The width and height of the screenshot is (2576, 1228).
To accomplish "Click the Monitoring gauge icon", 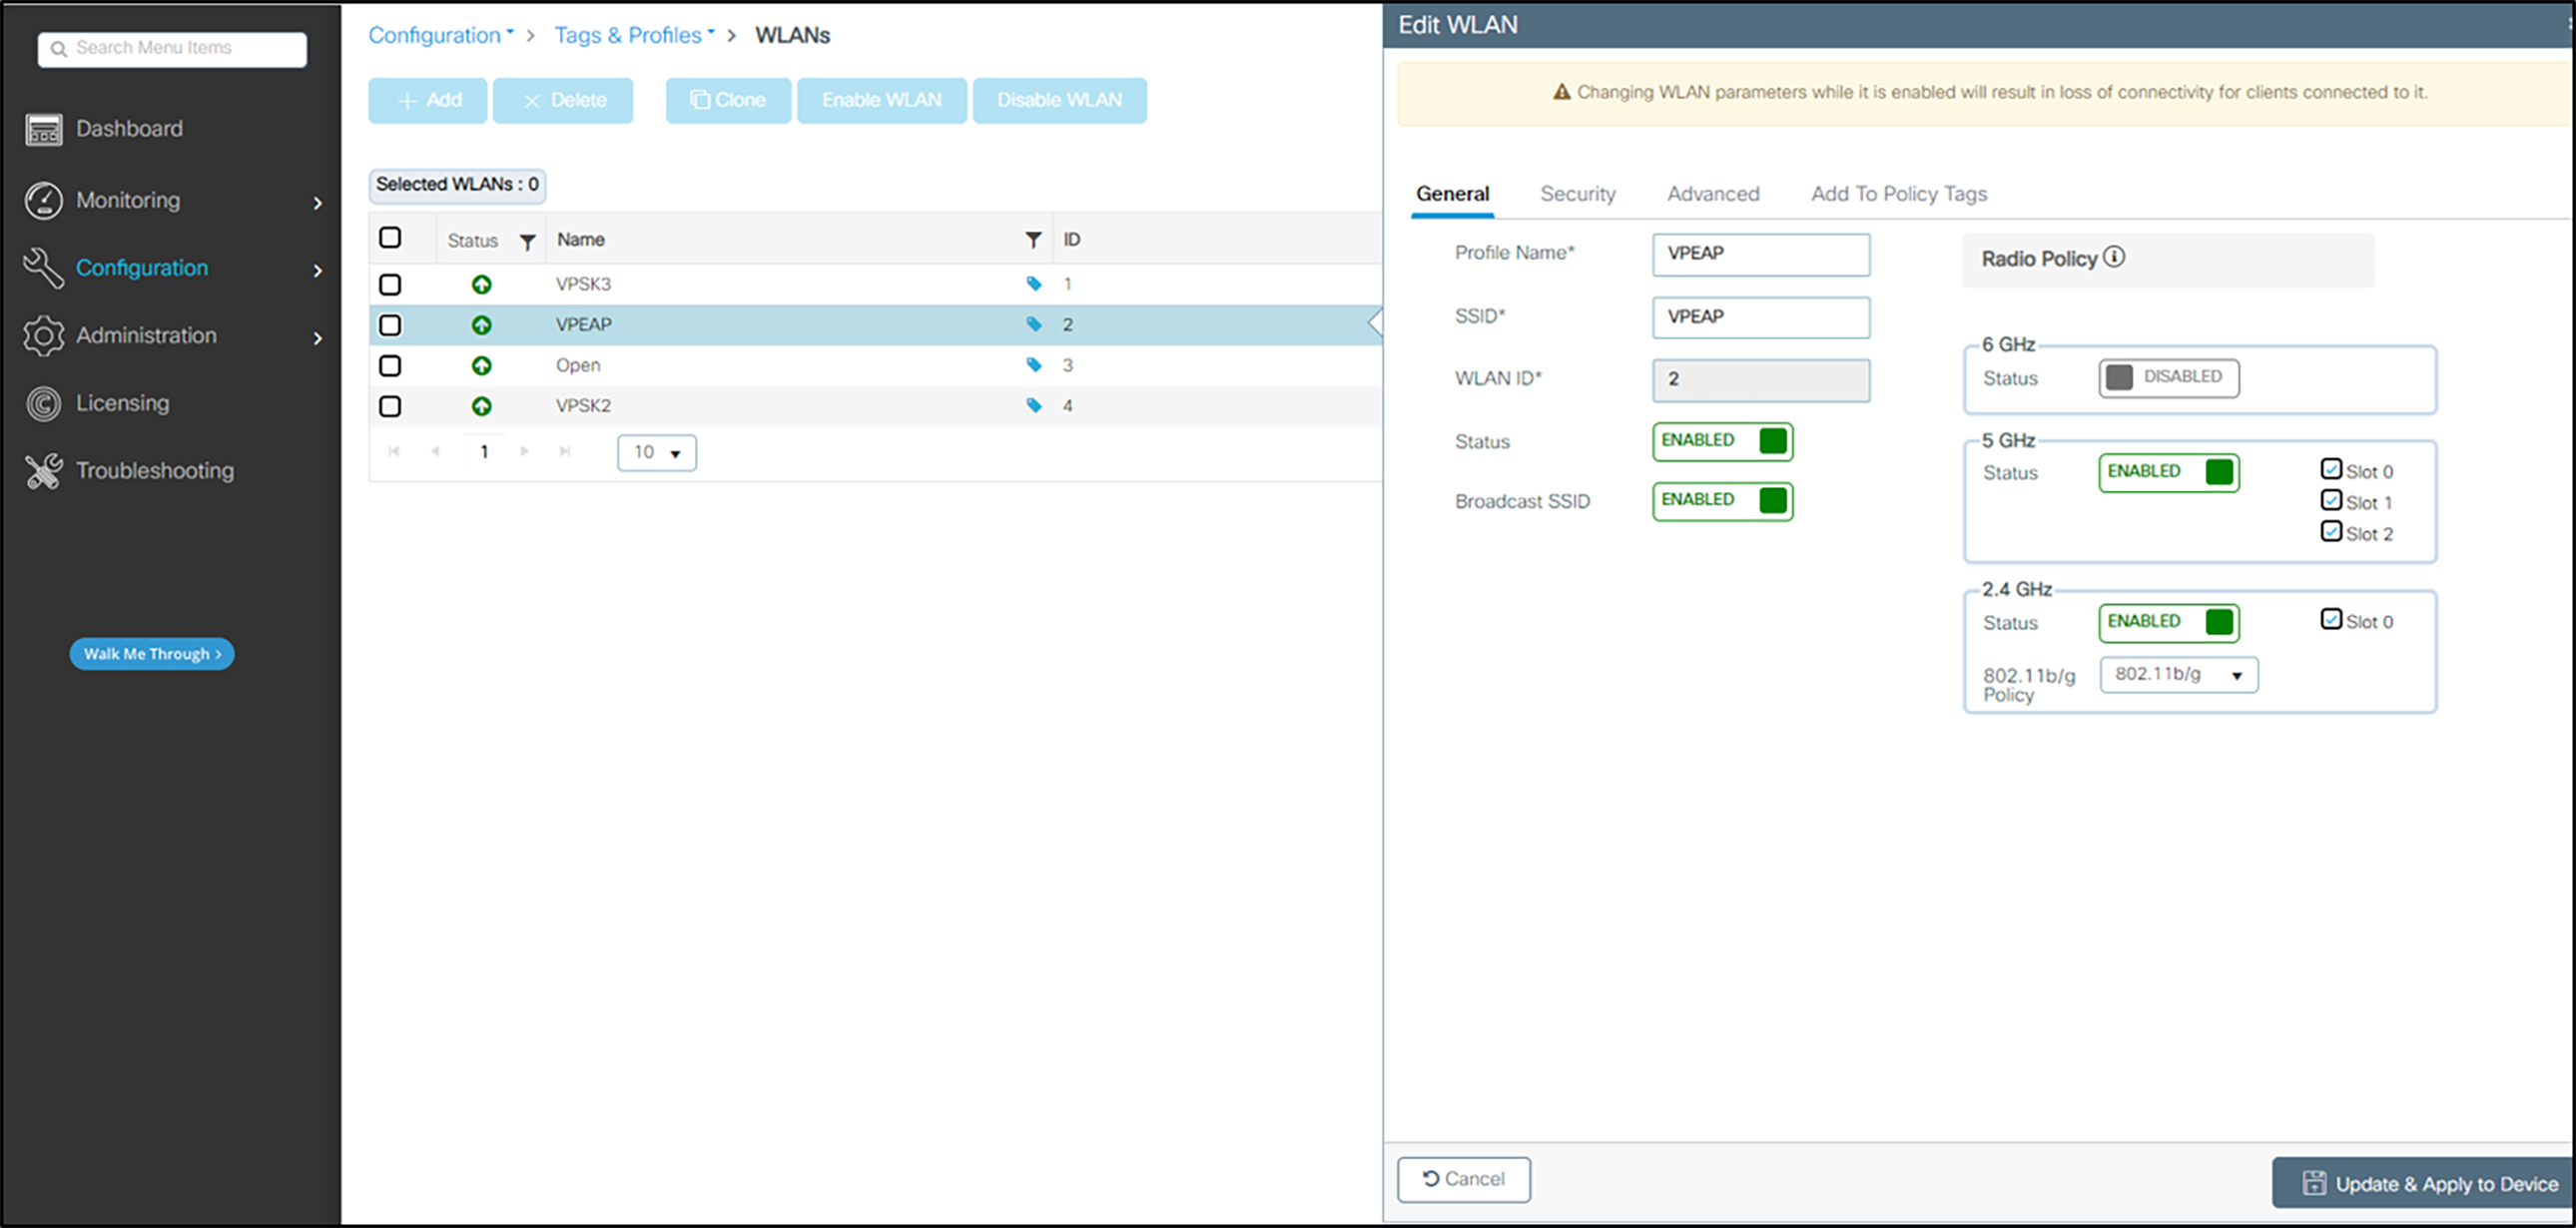I will (x=43, y=200).
